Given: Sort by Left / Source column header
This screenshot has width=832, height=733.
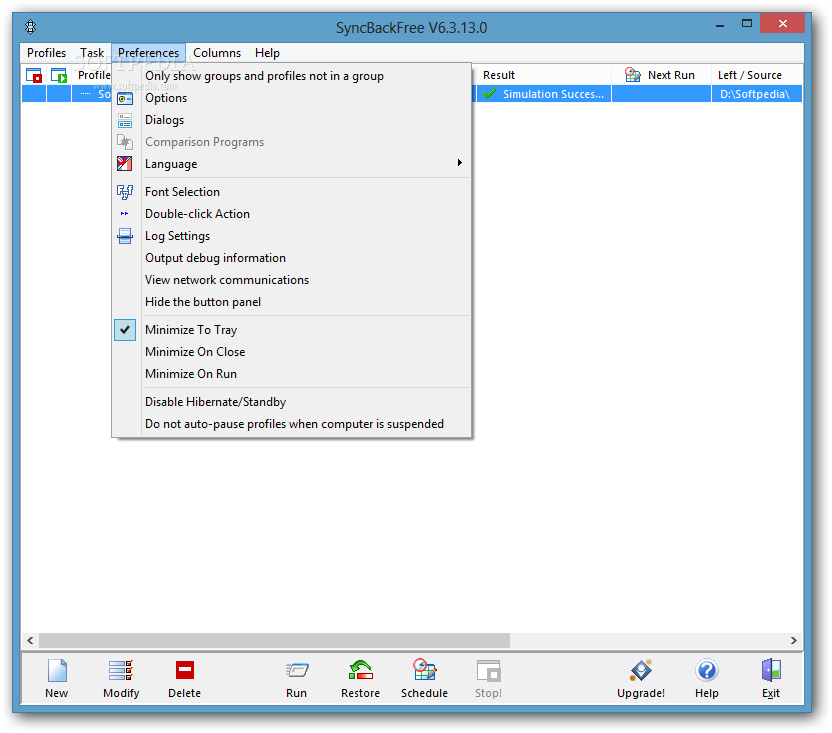Looking at the screenshot, I should point(757,75).
